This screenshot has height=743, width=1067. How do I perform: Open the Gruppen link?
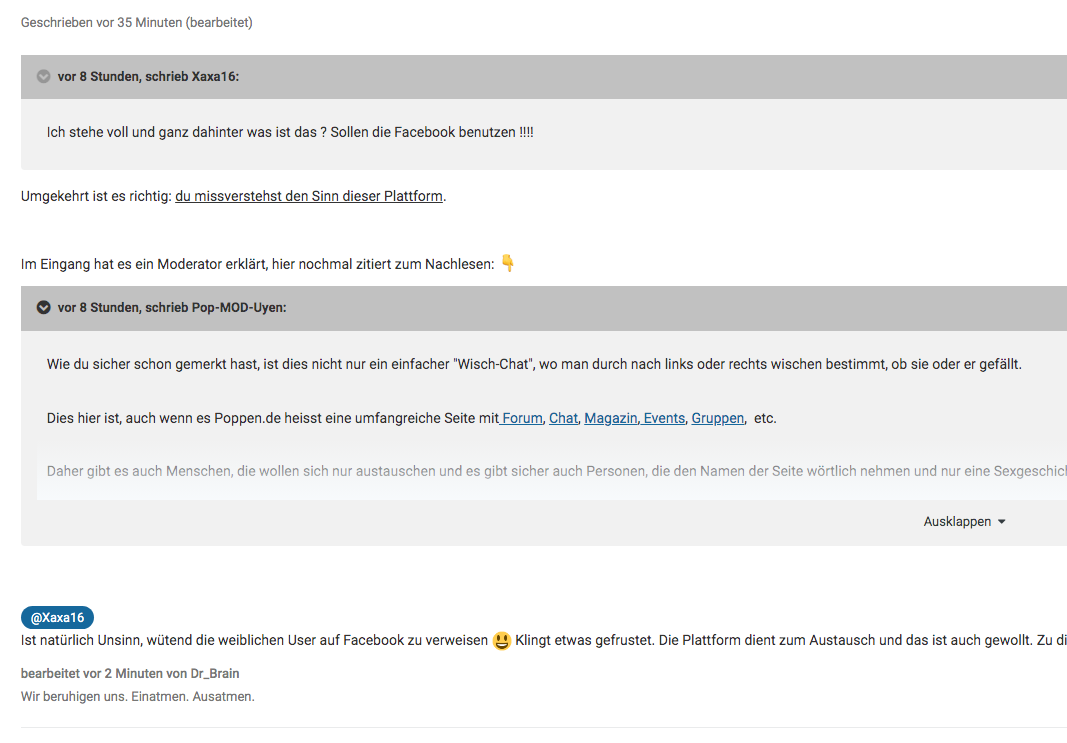tap(717, 418)
